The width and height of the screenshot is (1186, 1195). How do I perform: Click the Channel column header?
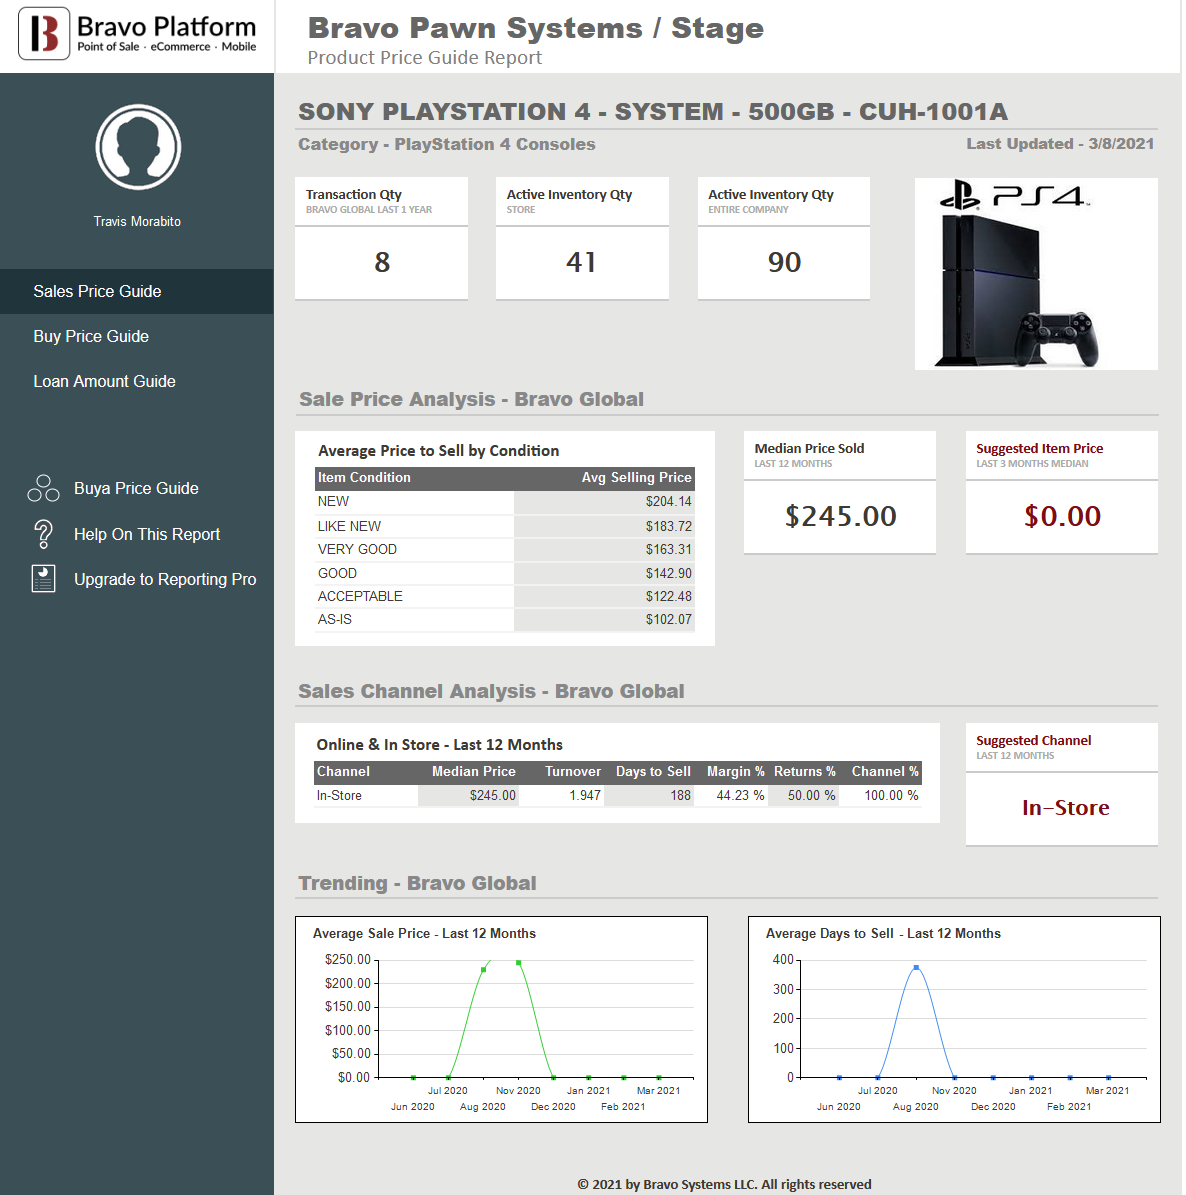(x=343, y=771)
